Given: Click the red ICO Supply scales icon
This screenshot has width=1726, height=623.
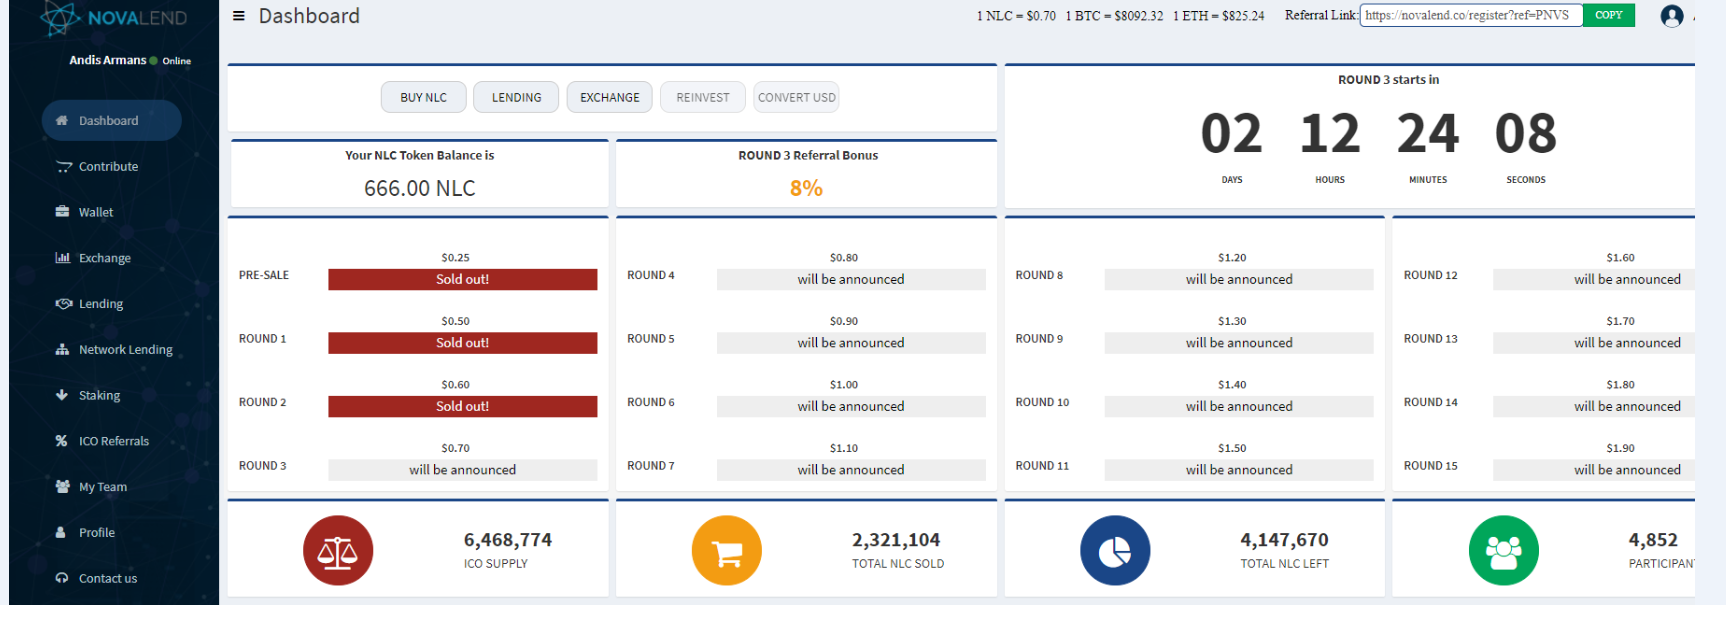Looking at the screenshot, I should 338,550.
